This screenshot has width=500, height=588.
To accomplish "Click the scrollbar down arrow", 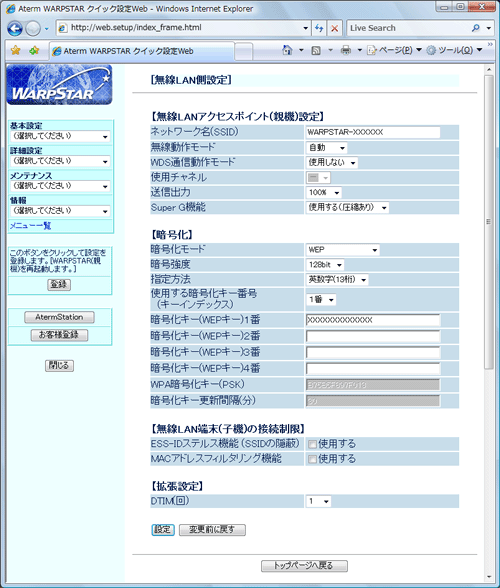I will coord(489,577).
